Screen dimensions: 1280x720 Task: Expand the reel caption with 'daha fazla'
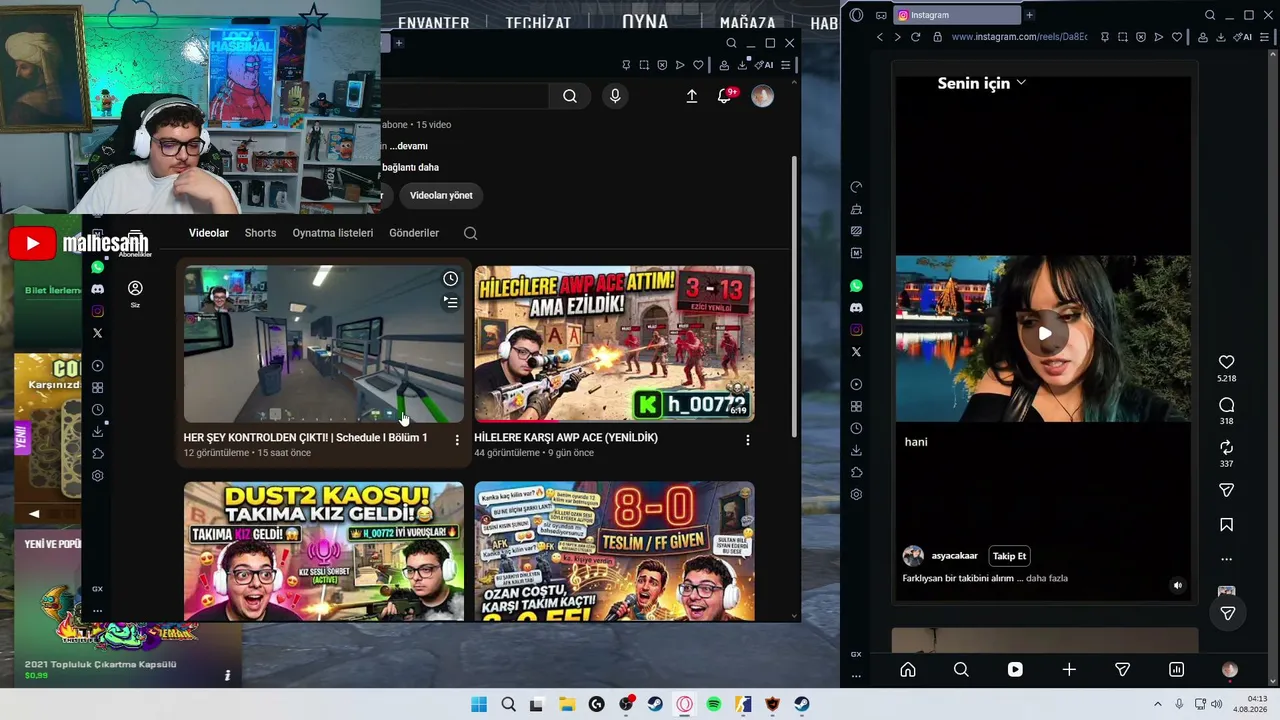click(1047, 578)
